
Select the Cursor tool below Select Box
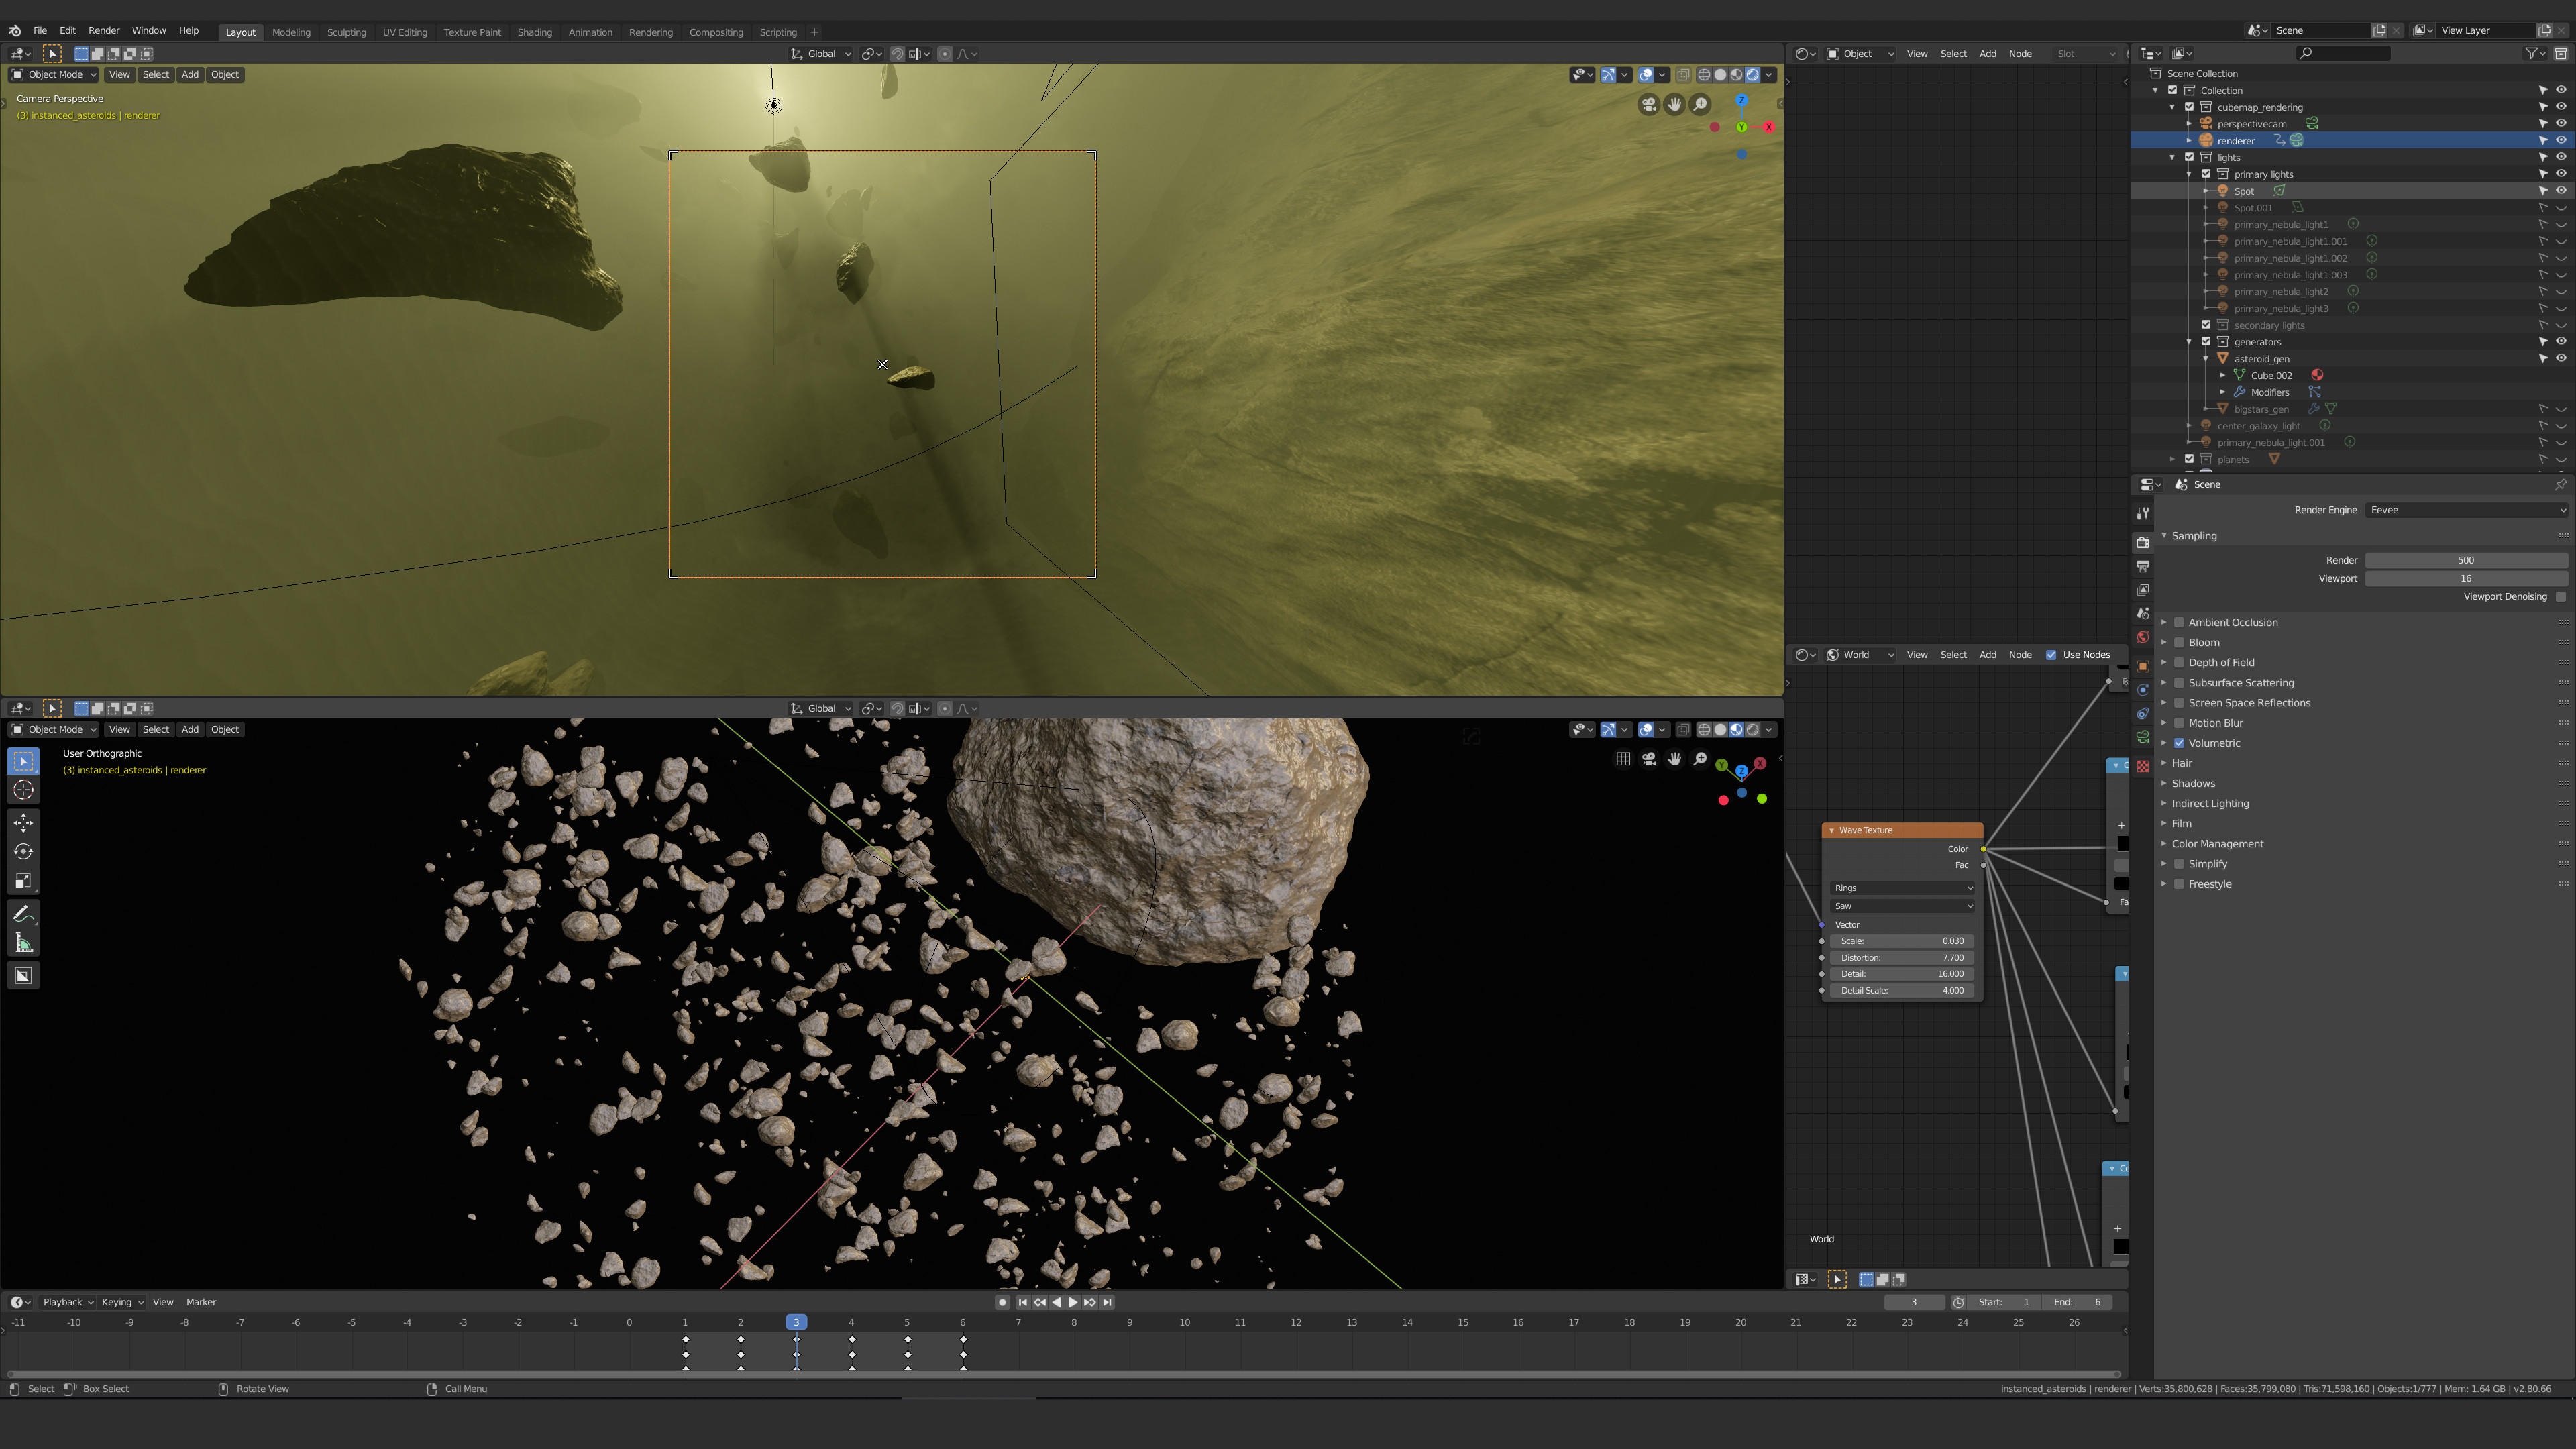pyautogui.click(x=23, y=790)
